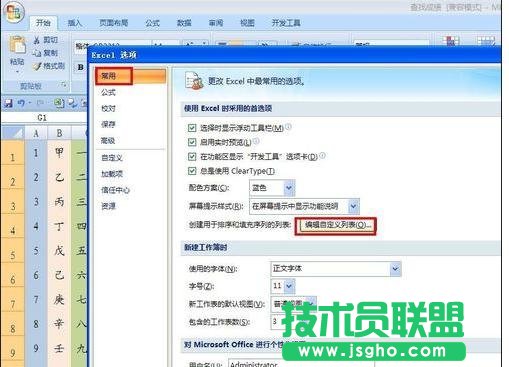Switch to the 数据 ribbon tab
Viewport: 509px width, 367px height.
pos(184,23)
